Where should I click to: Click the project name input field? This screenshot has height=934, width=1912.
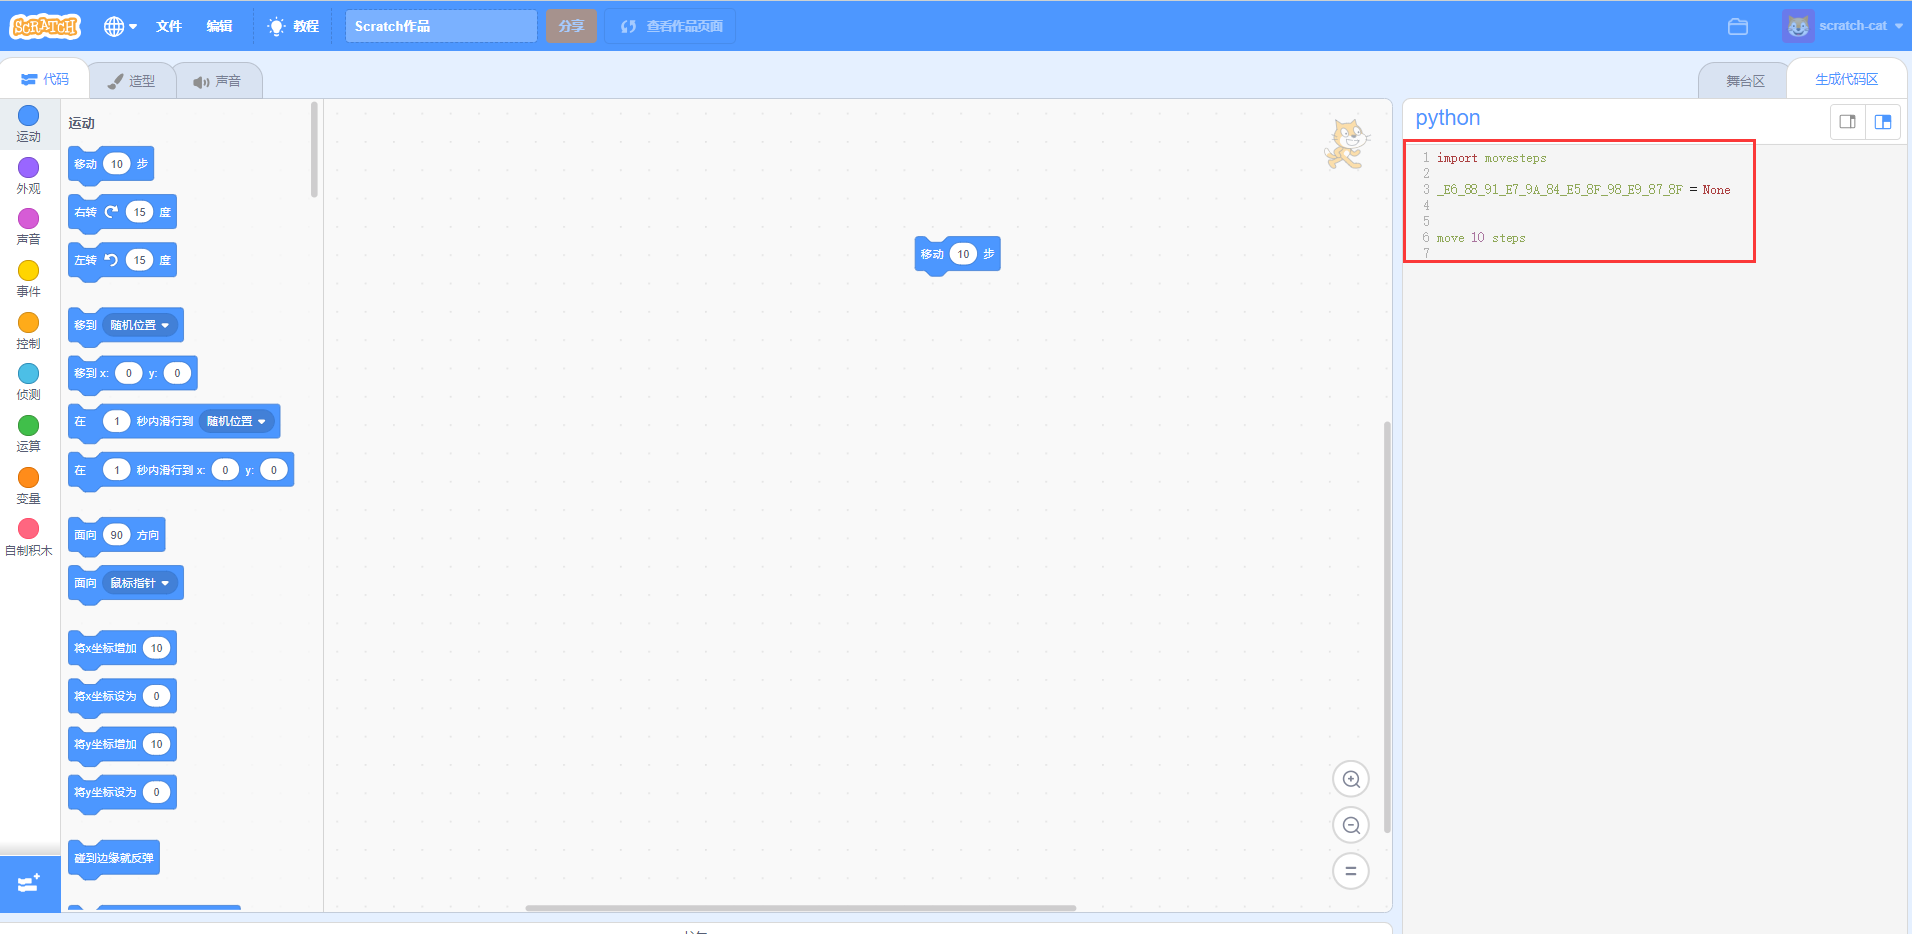[x=440, y=26]
